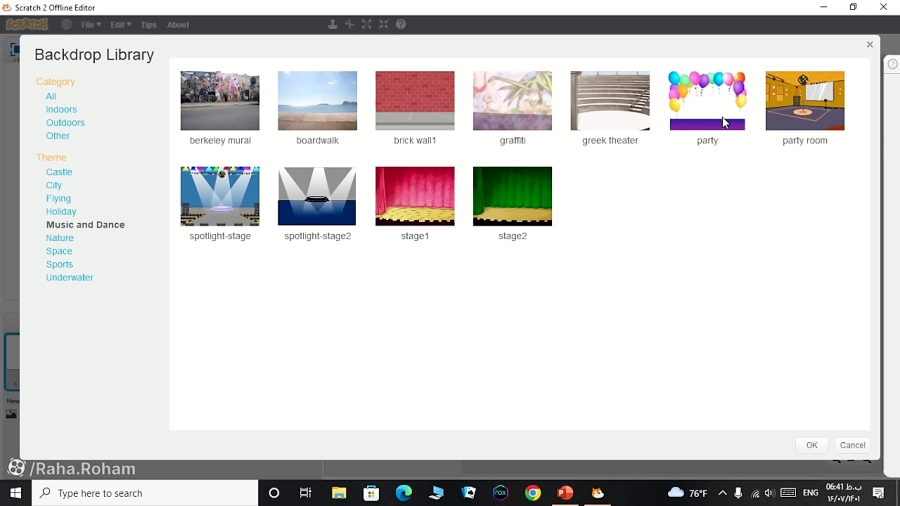
Task: Choose the spotlight-stage2 backdrop
Action: click(317, 196)
